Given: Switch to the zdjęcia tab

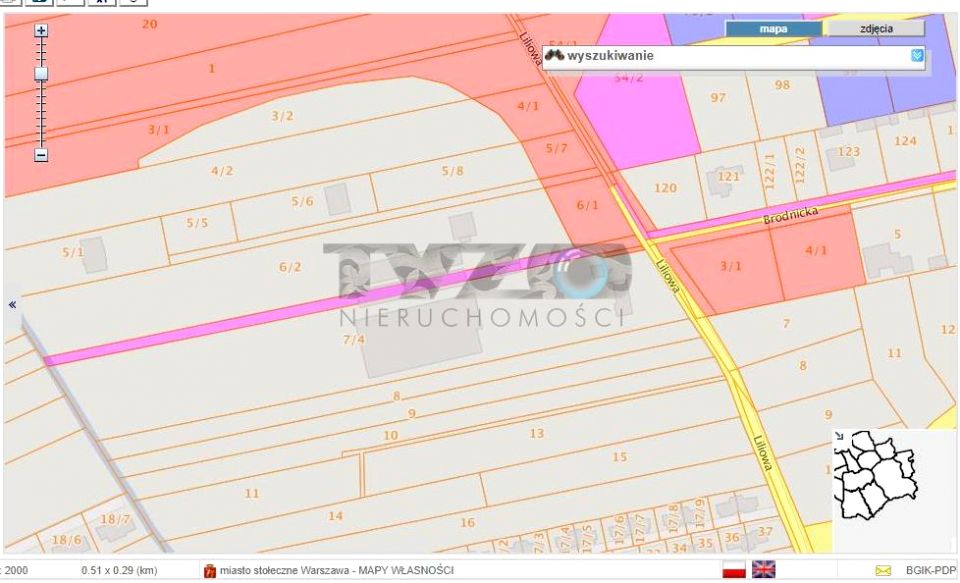Looking at the screenshot, I should [x=875, y=29].
